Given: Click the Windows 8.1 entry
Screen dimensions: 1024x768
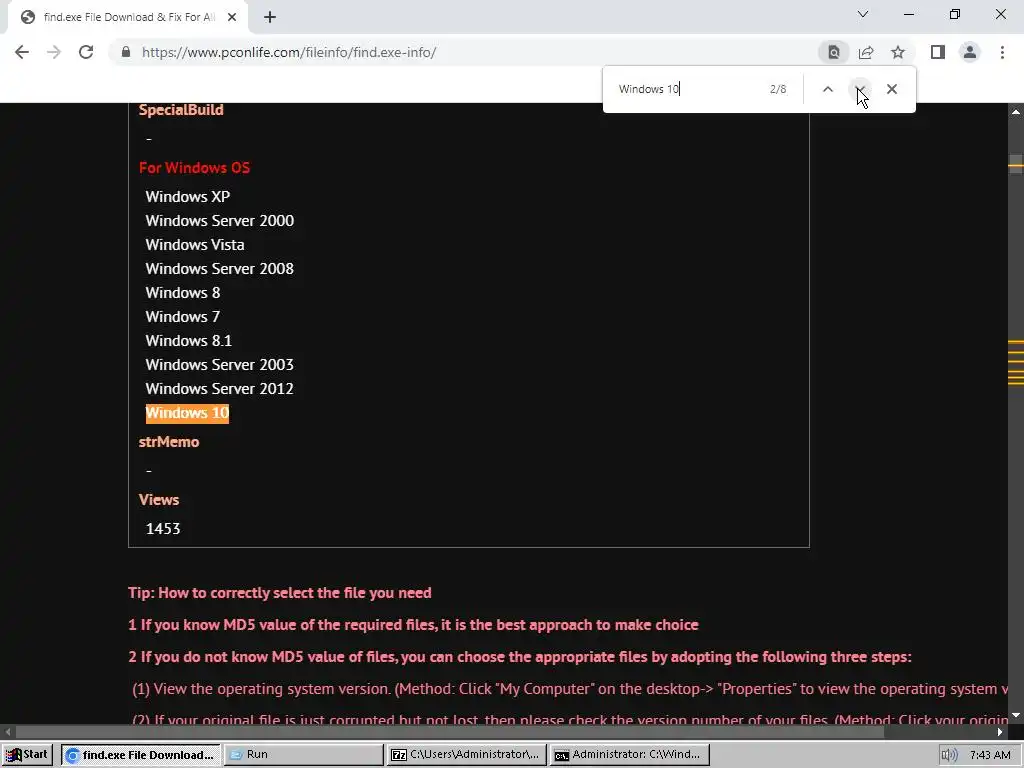Looking at the screenshot, I should (189, 341).
